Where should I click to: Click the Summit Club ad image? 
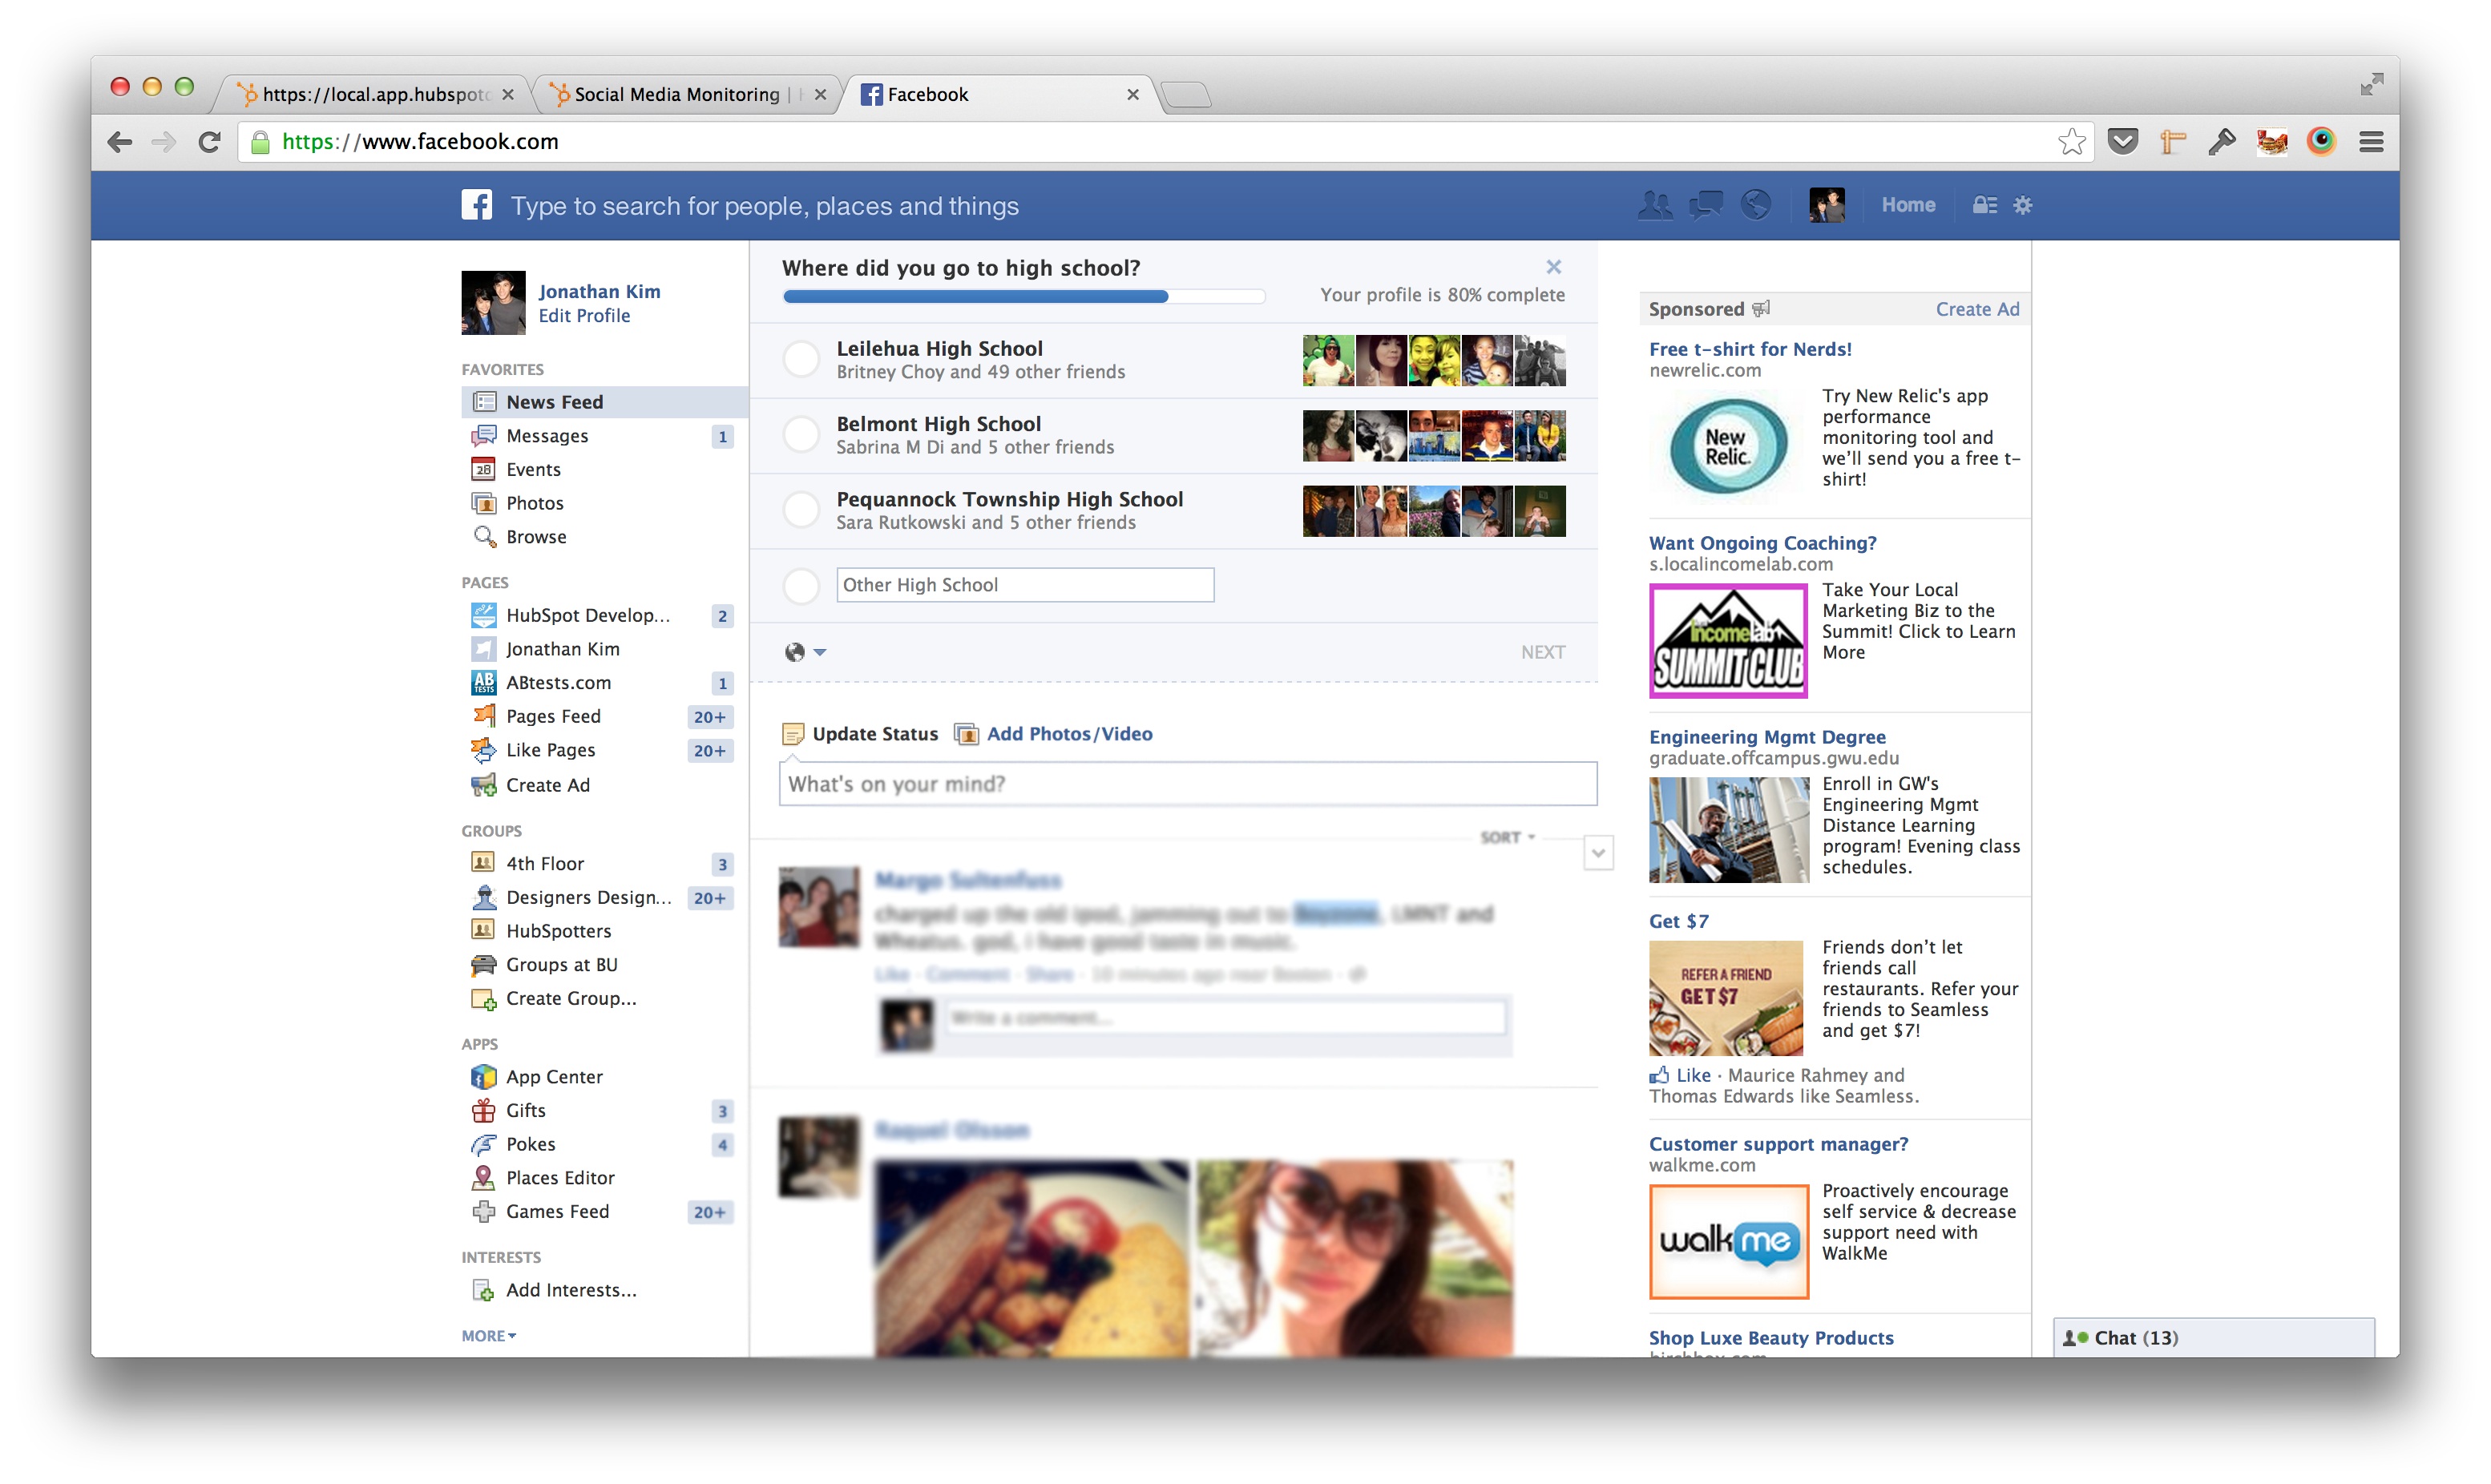click(x=1728, y=641)
